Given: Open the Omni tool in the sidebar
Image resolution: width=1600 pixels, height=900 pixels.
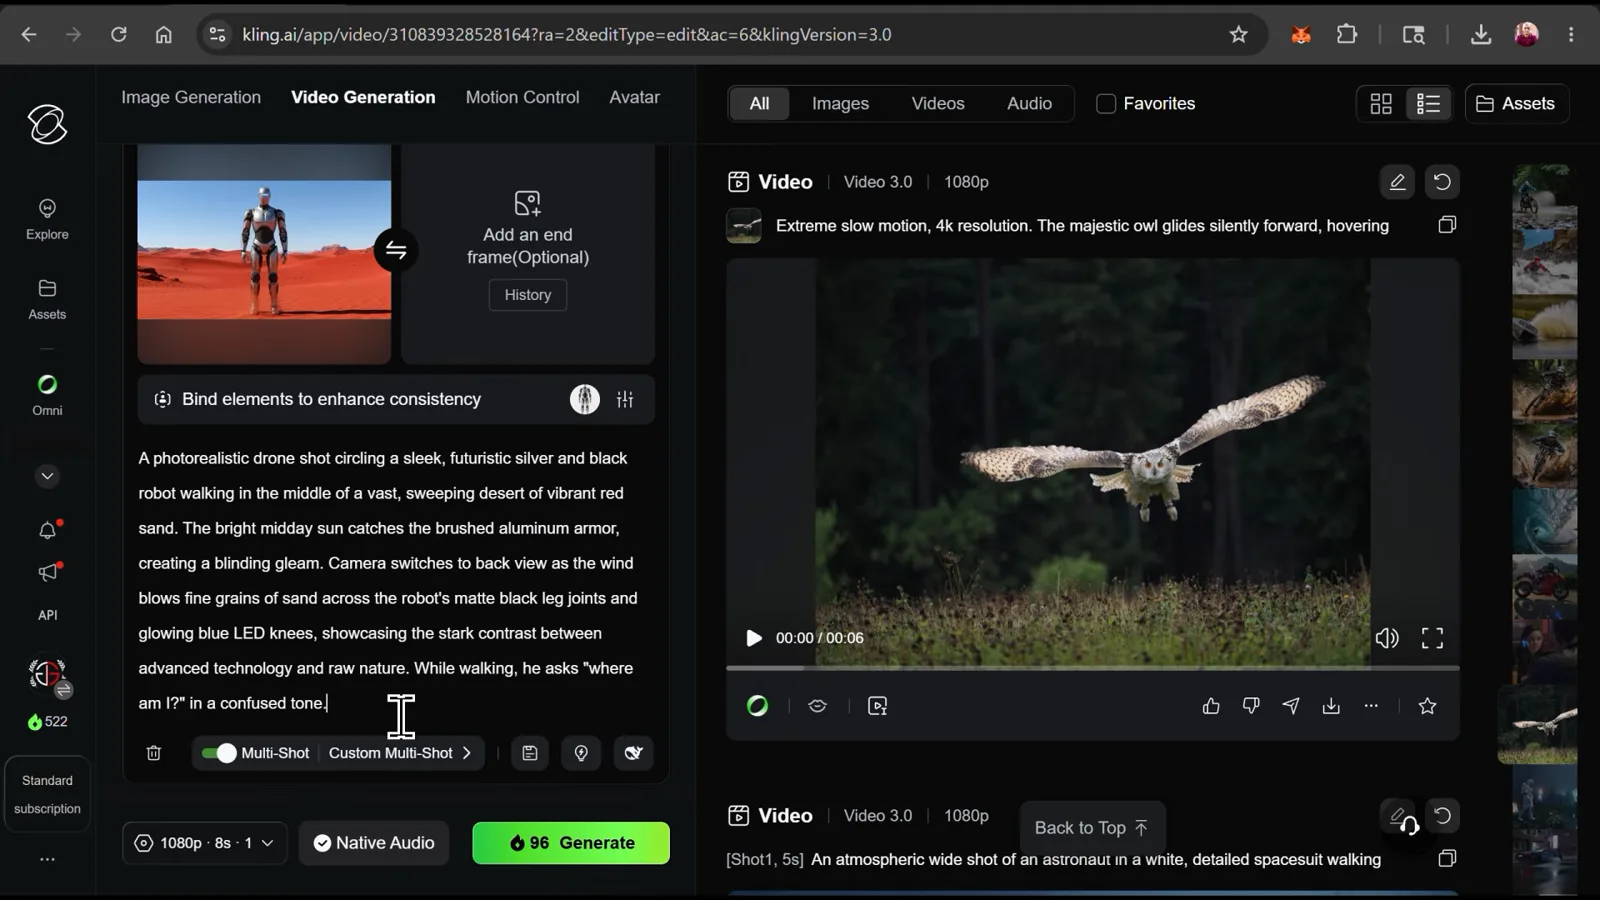Looking at the screenshot, I should (x=47, y=395).
